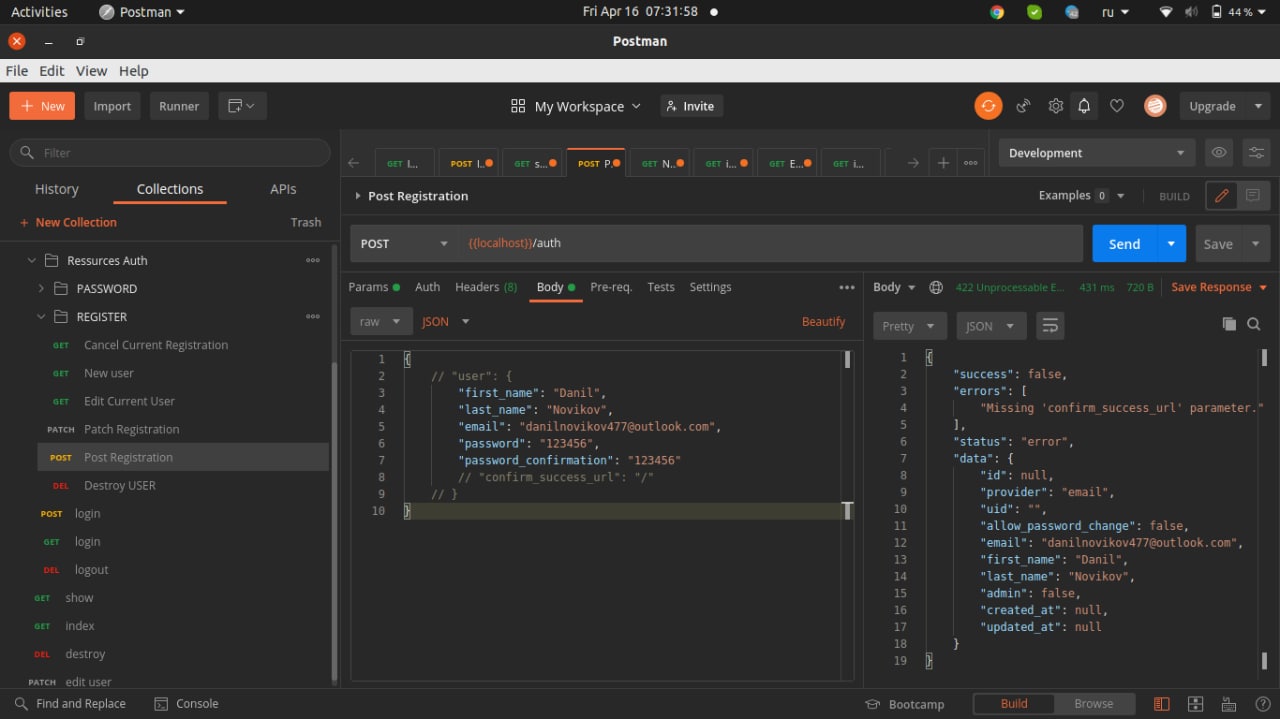Click the request URL field
The height and width of the screenshot is (719, 1280).
[x=771, y=244]
